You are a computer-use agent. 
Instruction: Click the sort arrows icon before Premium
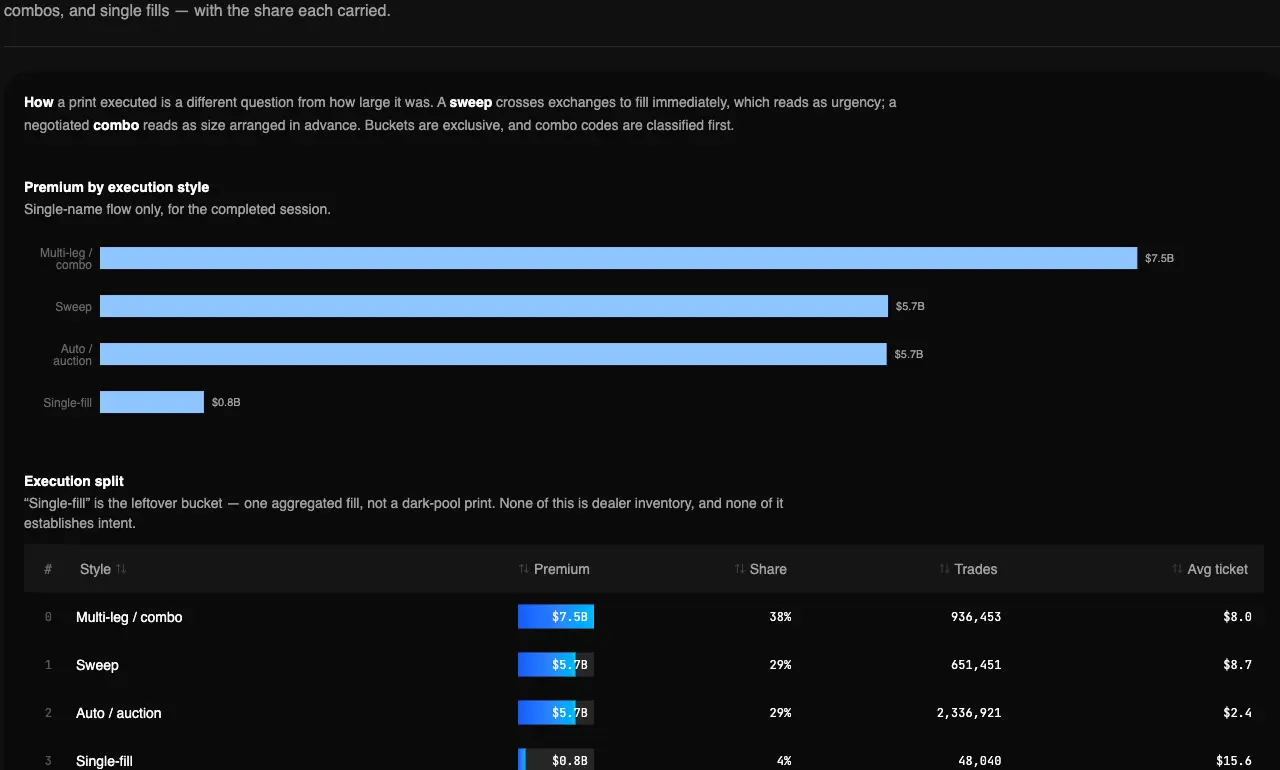(524, 569)
